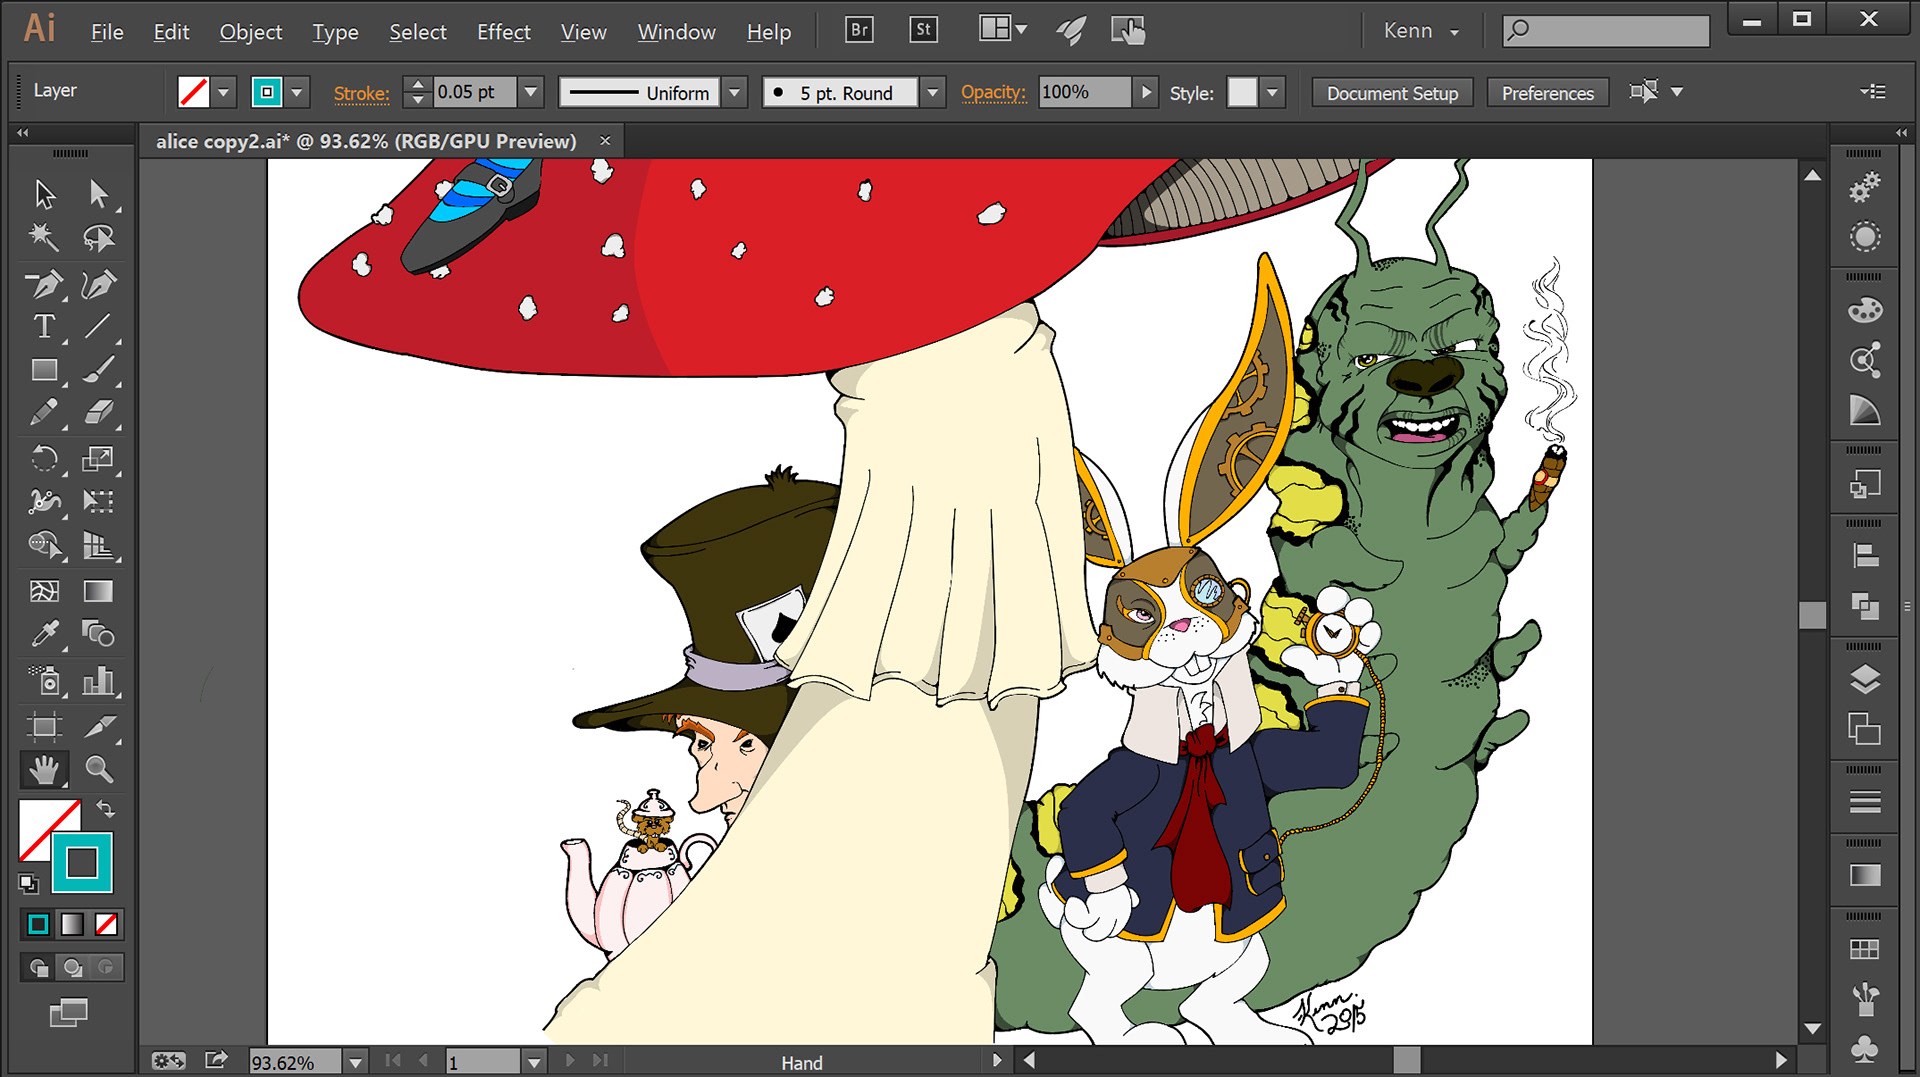Viewport: 1920px width, 1077px height.
Task: Select the Selection tool (black arrow)
Action: [44, 193]
